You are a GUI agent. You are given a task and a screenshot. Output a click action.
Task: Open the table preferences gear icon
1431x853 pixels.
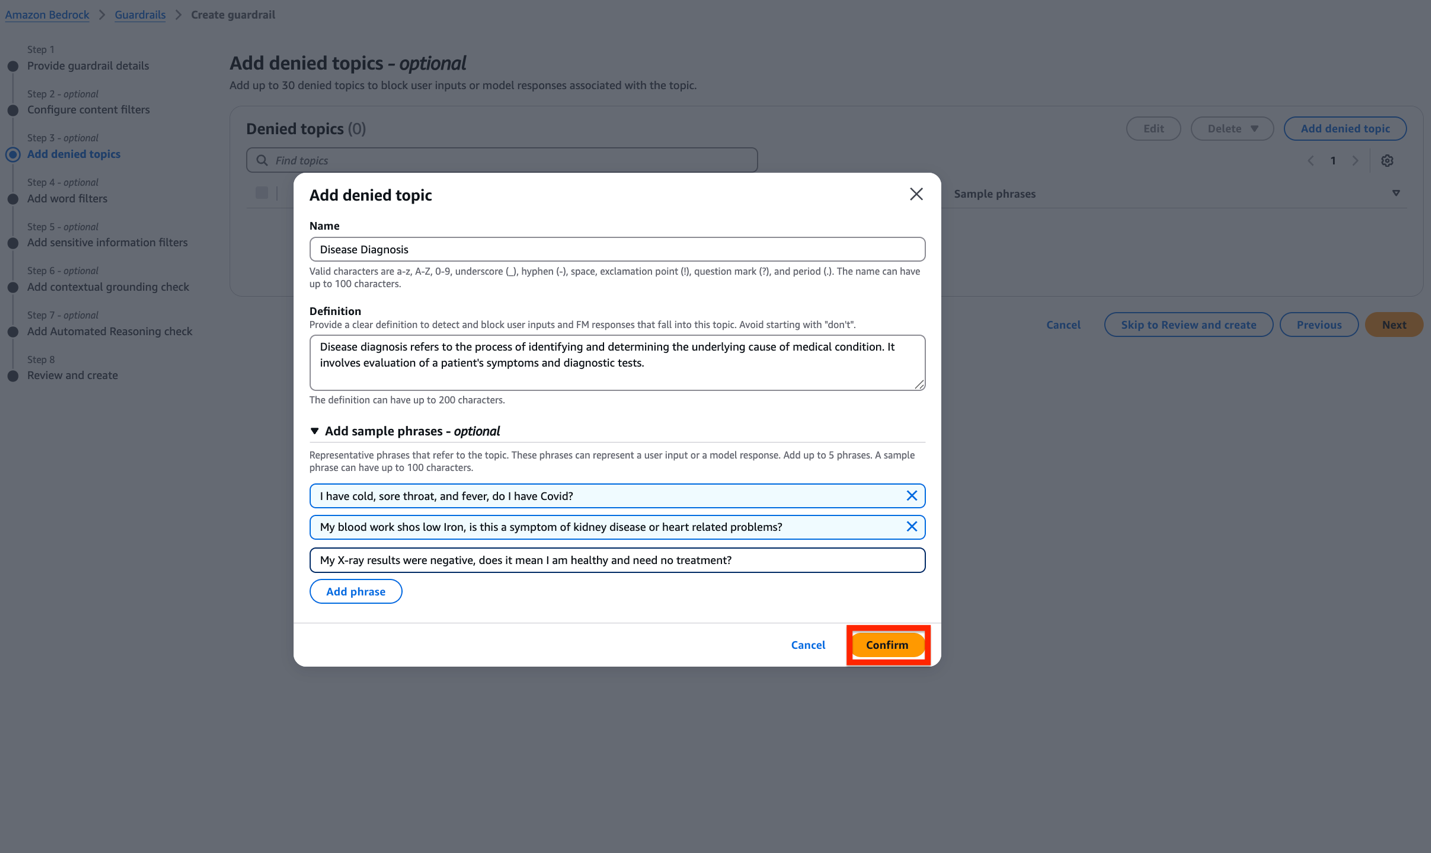1387,160
